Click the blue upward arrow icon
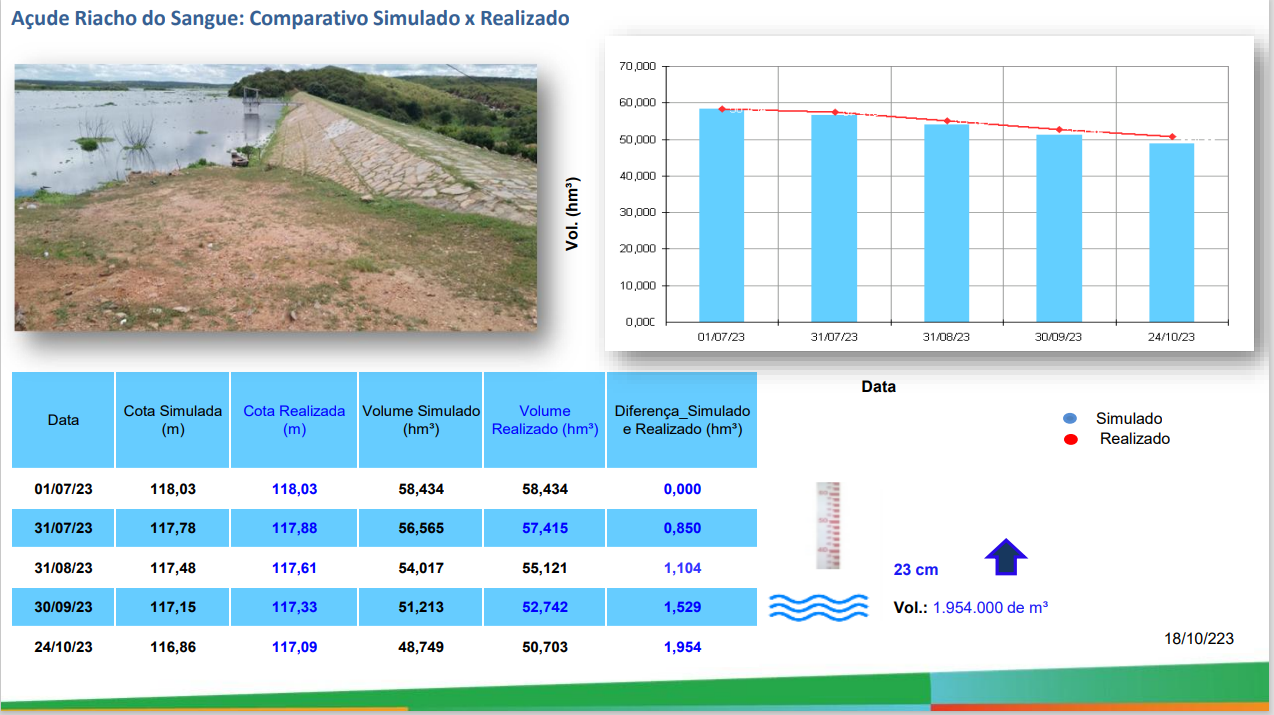This screenshot has width=1274, height=715. (1006, 557)
